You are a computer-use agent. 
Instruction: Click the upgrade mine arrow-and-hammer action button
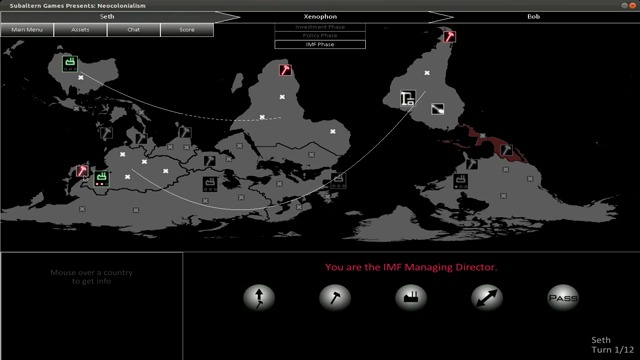(259, 298)
